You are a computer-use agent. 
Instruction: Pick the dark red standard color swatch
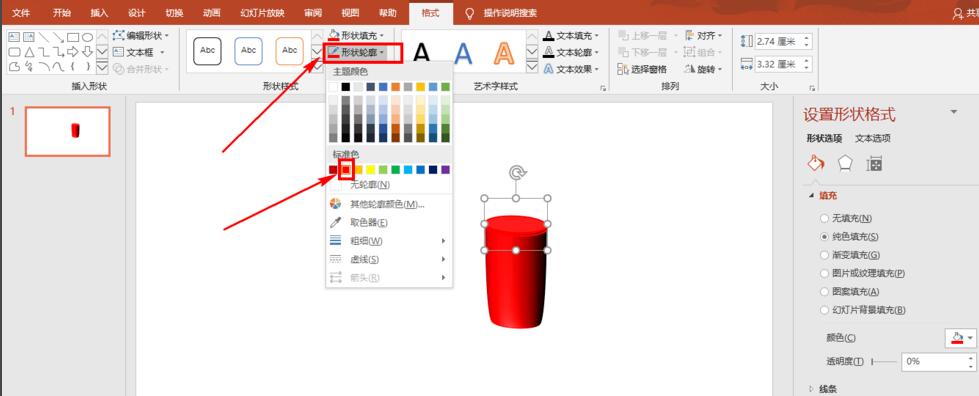click(x=333, y=169)
